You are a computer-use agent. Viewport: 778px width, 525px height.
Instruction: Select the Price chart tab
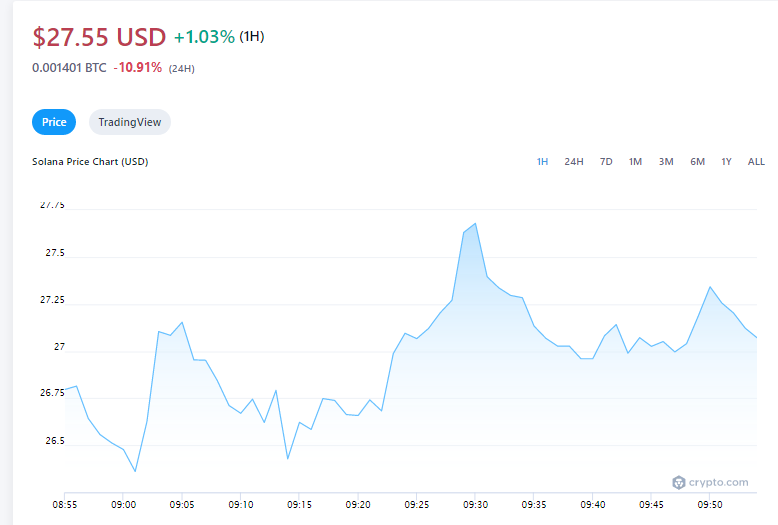point(54,122)
